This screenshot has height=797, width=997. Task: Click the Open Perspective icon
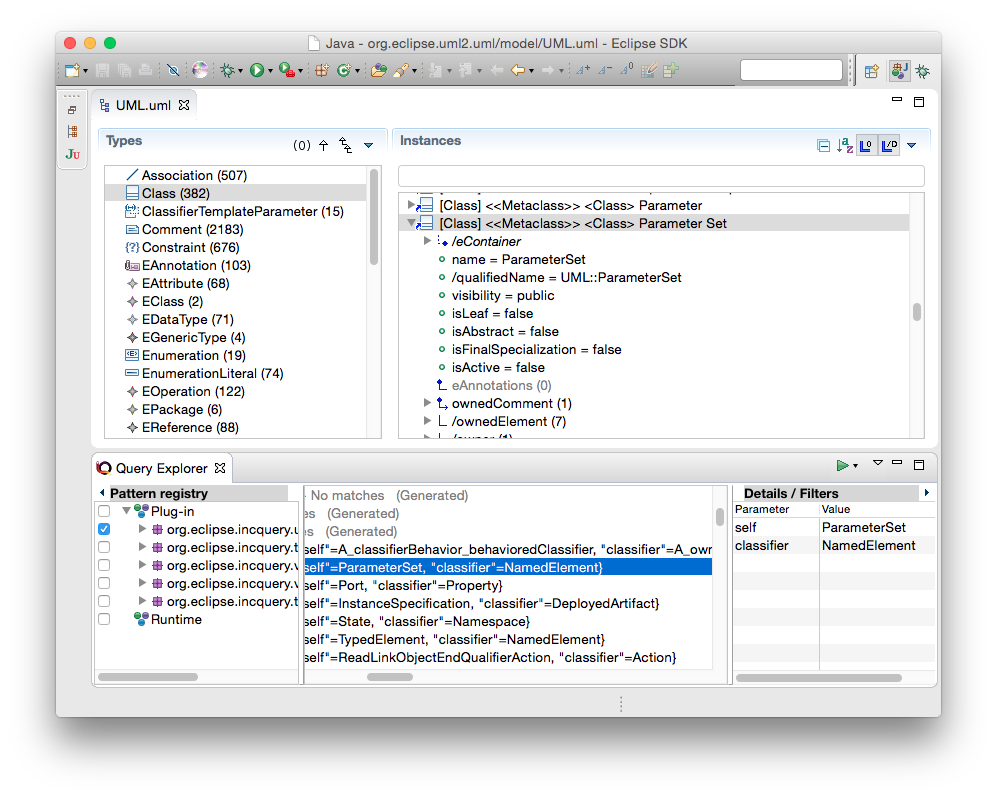tap(872, 71)
